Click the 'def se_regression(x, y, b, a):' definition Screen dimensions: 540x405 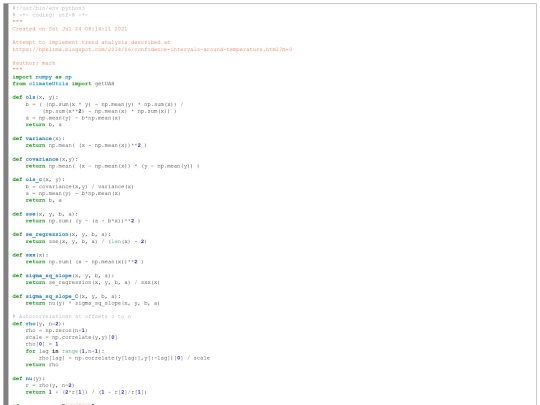[x=62, y=234]
